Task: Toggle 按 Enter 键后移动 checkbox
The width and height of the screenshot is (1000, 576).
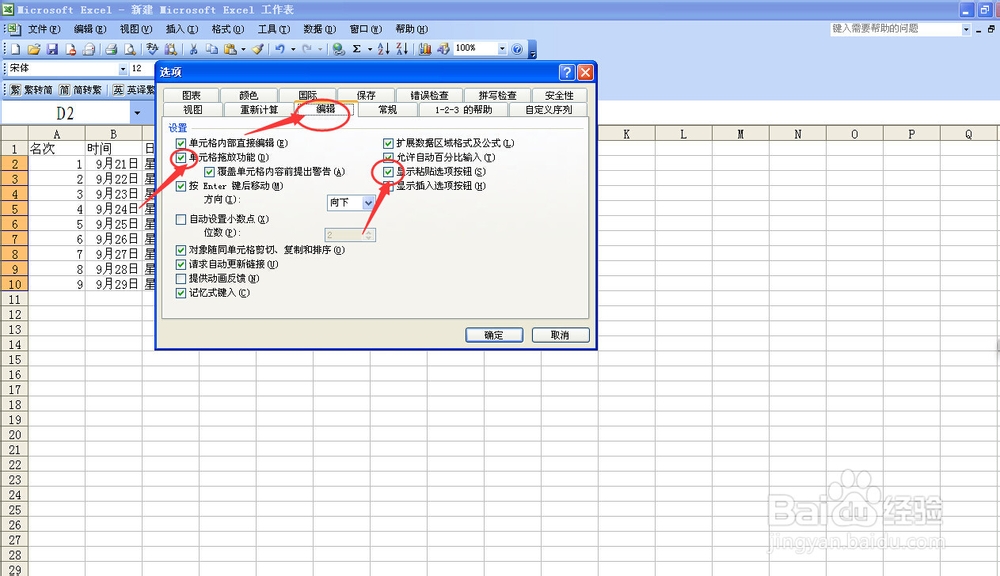Action: click(x=181, y=186)
